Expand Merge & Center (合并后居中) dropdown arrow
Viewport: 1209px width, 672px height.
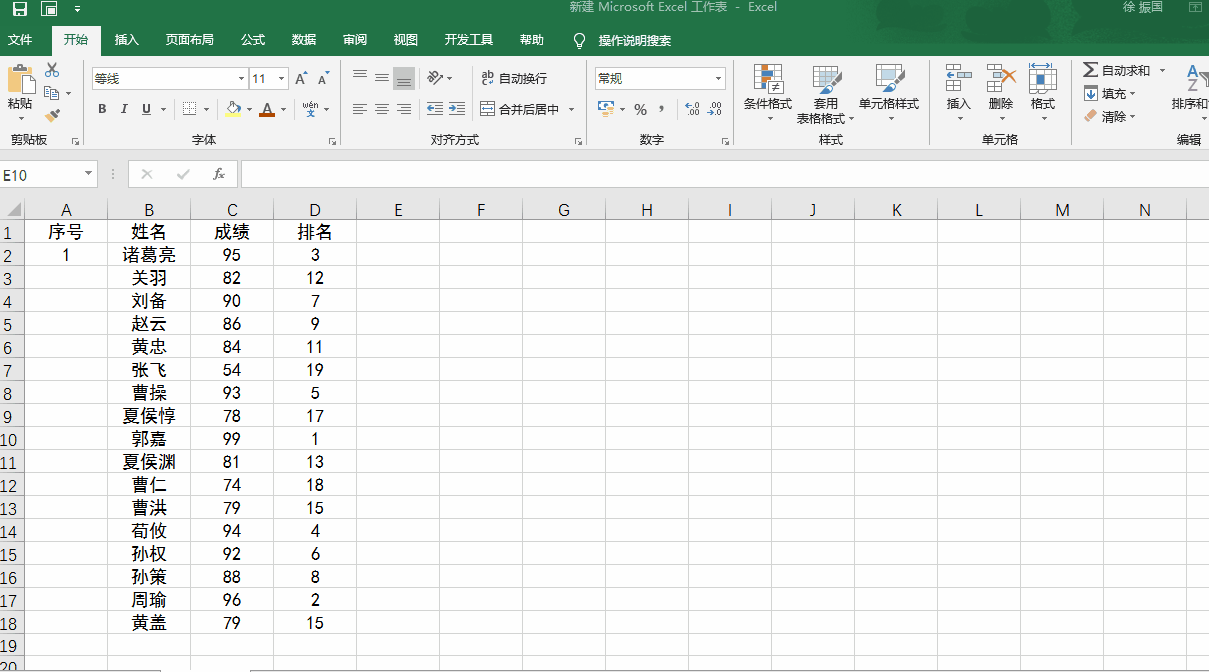tap(571, 110)
